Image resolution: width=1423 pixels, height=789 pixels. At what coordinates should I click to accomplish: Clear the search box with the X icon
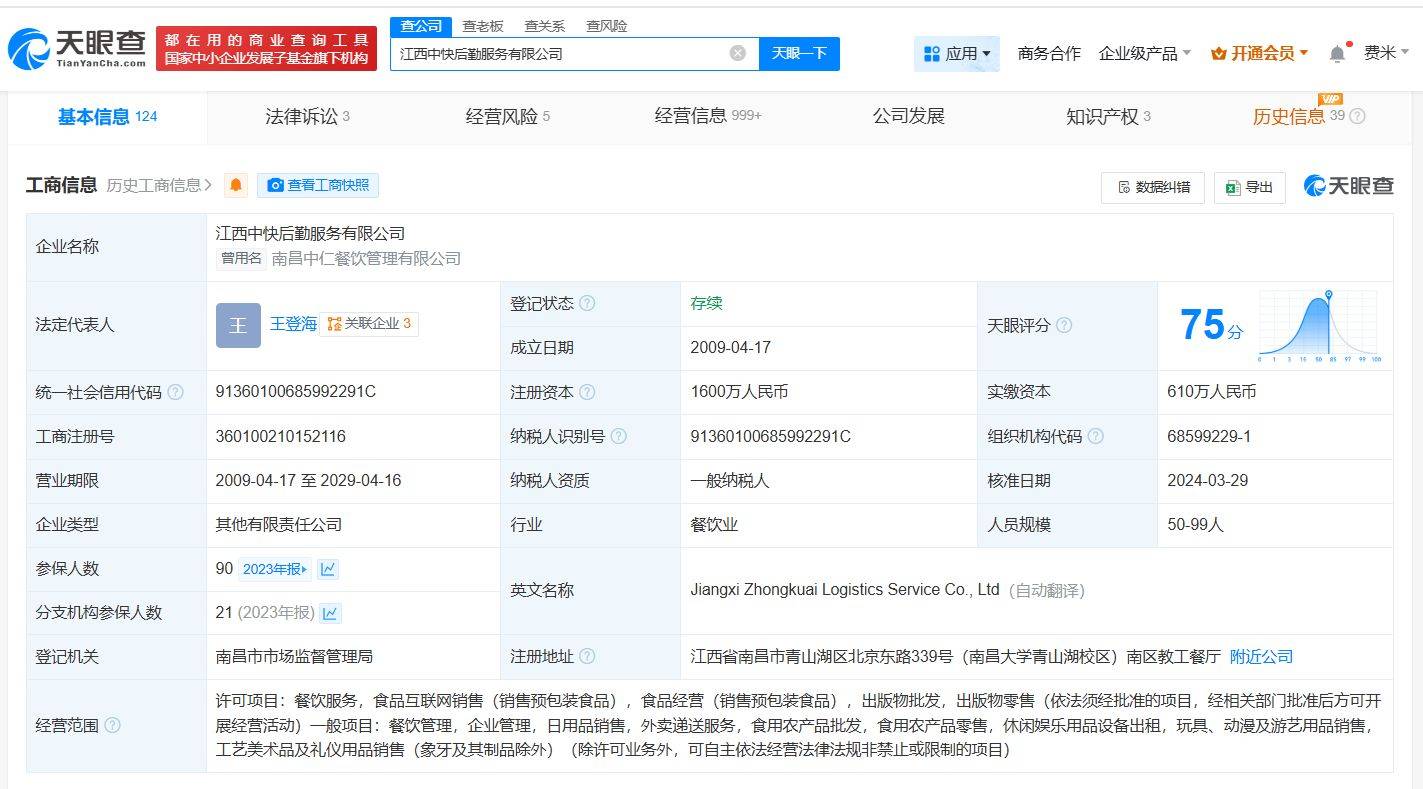pos(738,53)
